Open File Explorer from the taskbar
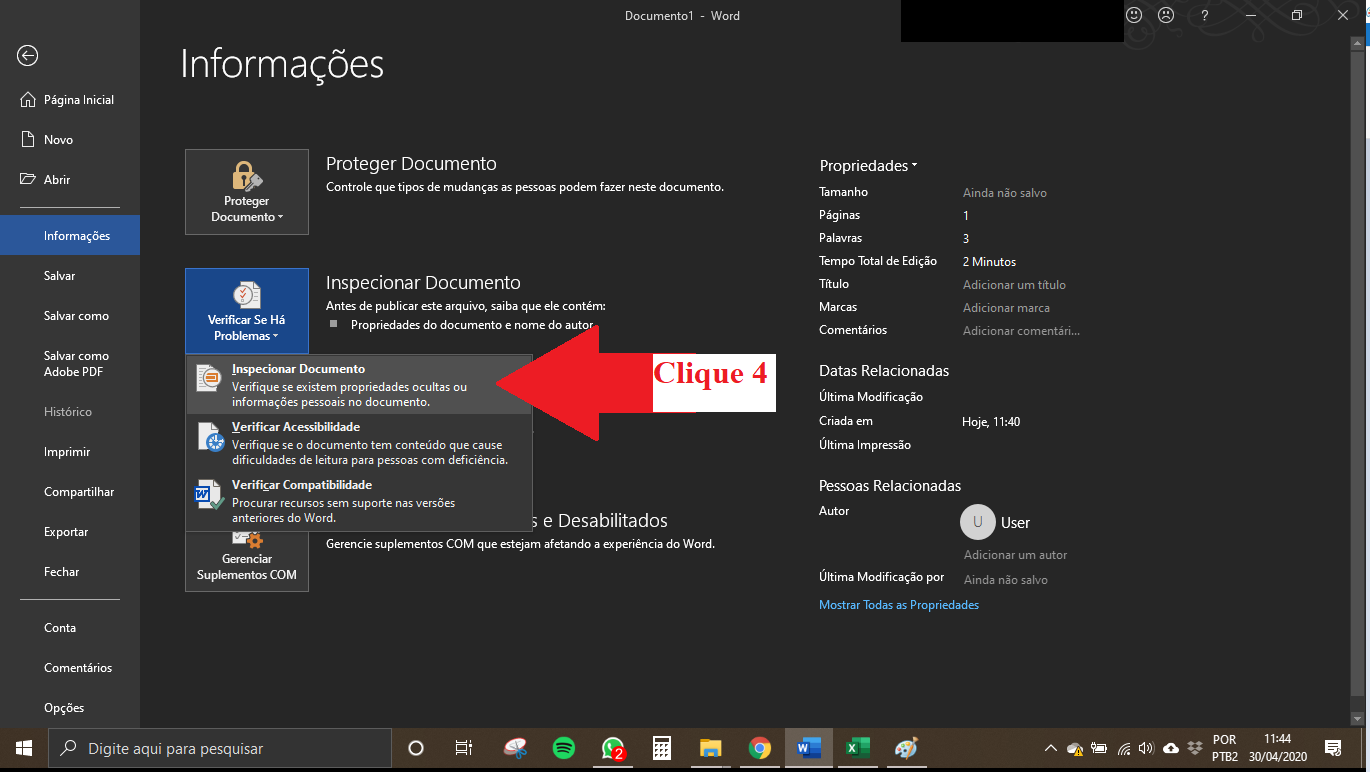 [711, 748]
